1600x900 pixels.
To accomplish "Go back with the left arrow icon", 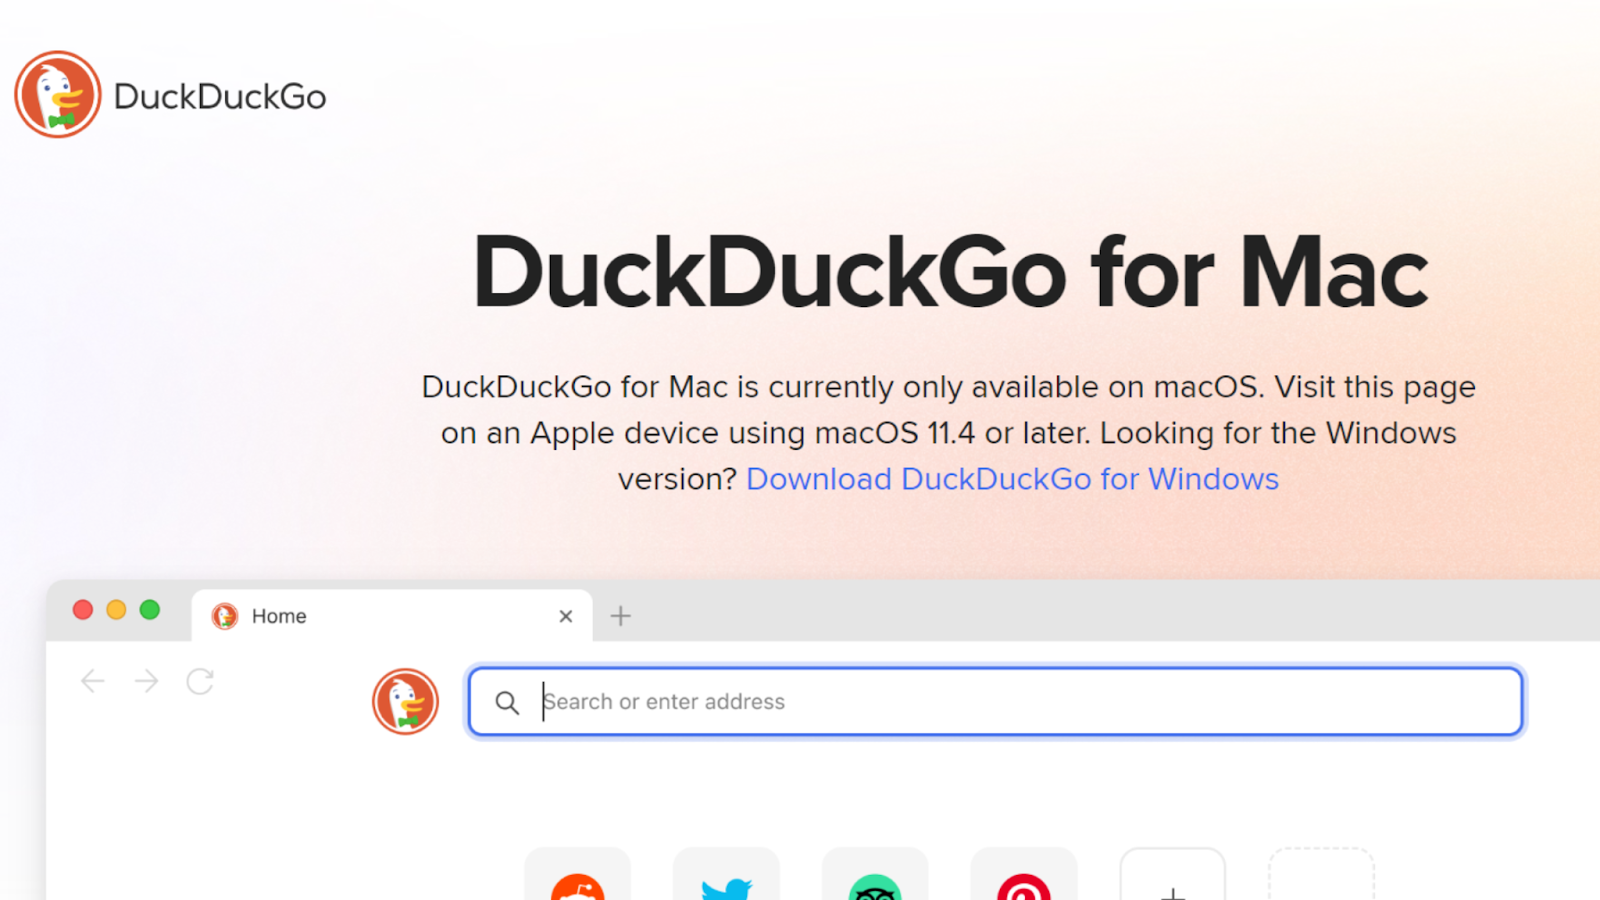I will (93, 682).
